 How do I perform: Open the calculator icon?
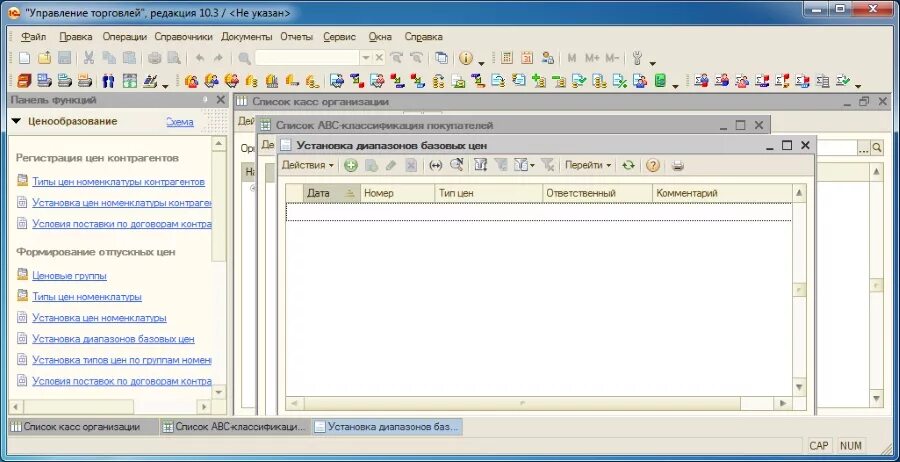click(x=506, y=58)
